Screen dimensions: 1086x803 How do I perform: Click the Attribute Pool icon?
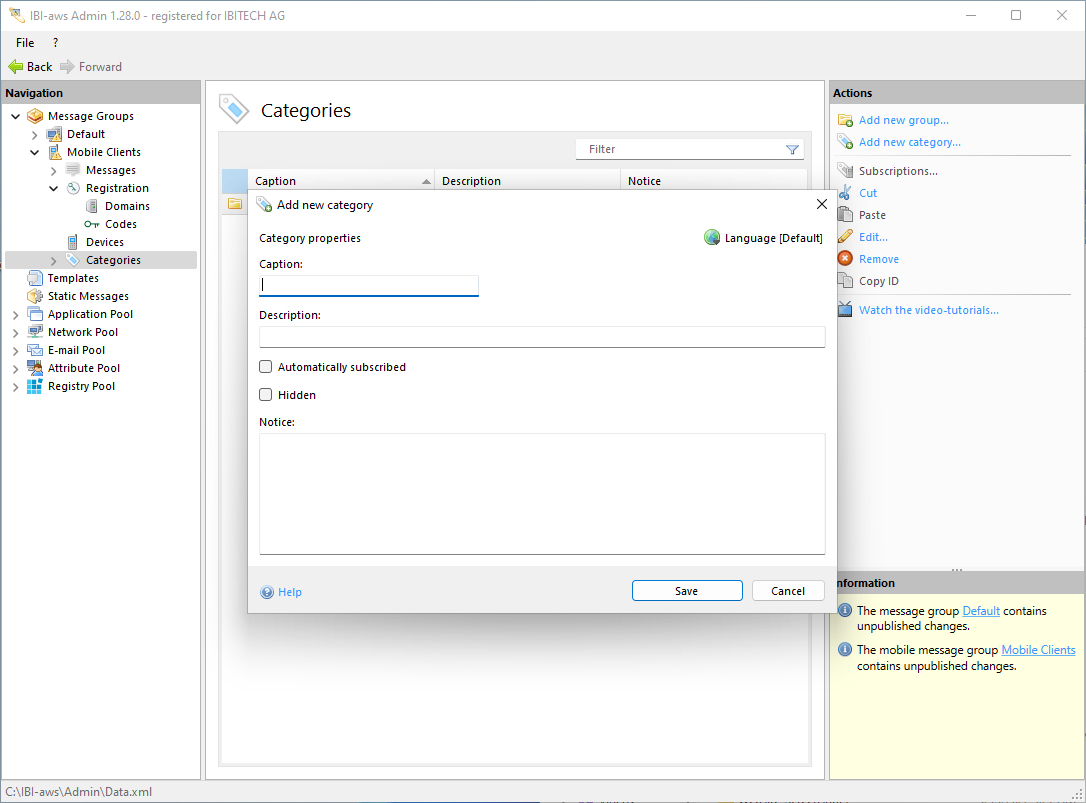35,368
